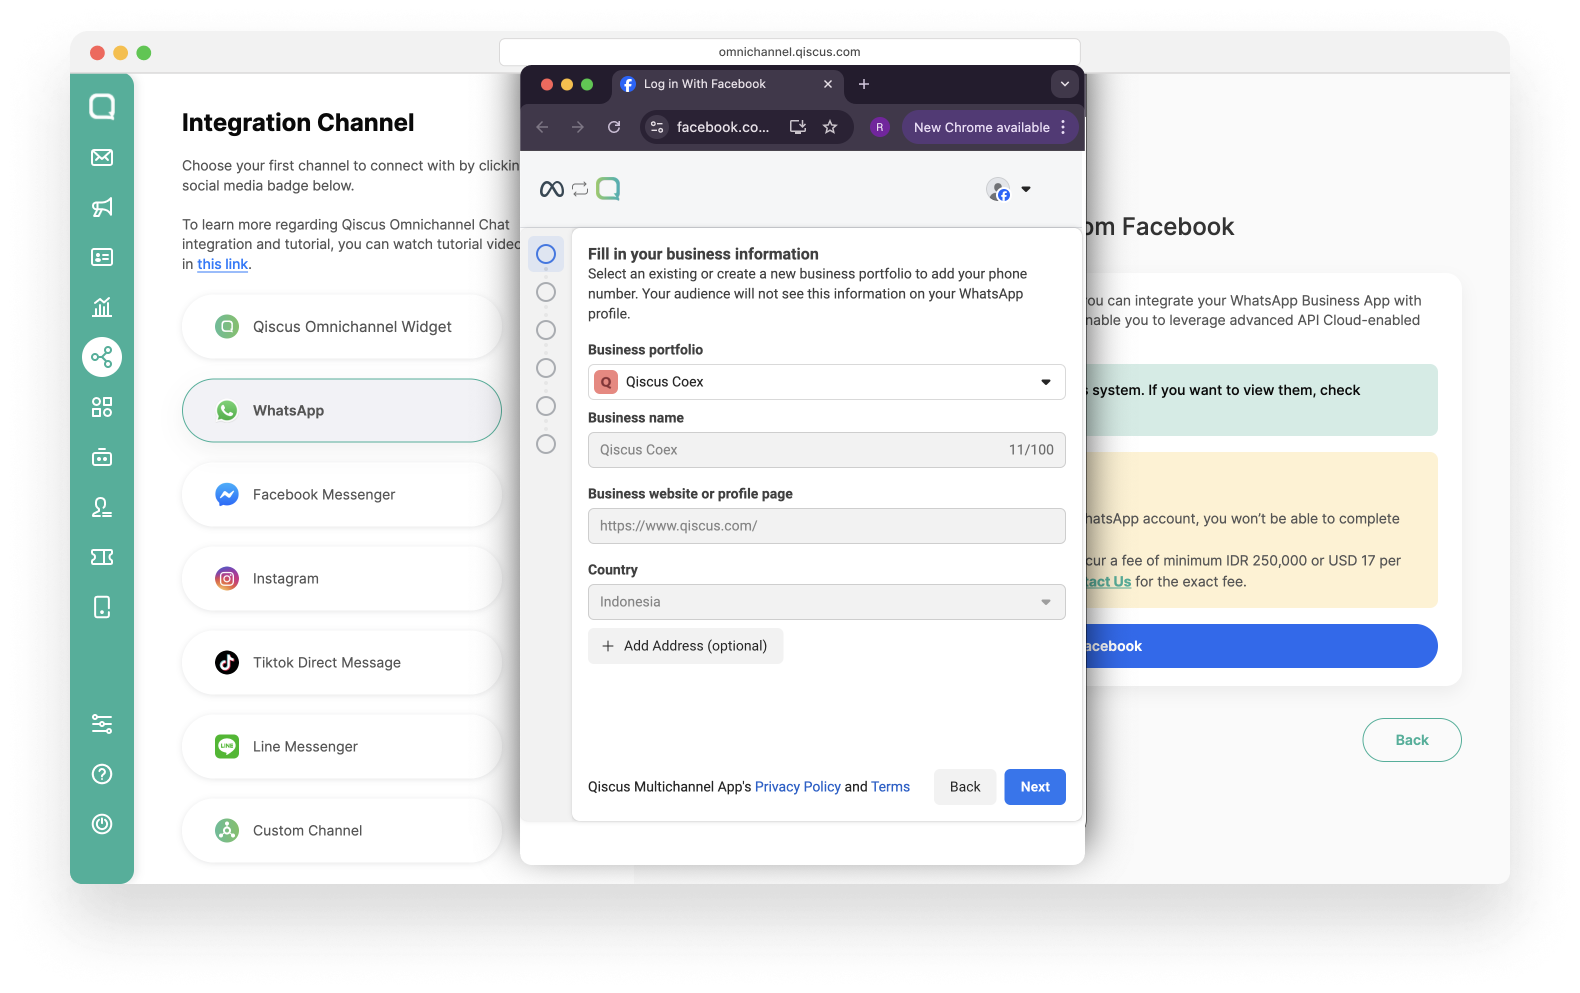The height and width of the screenshot is (993, 1580).
Task: Click the Chrome back arrow
Action: (x=542, y=127)
